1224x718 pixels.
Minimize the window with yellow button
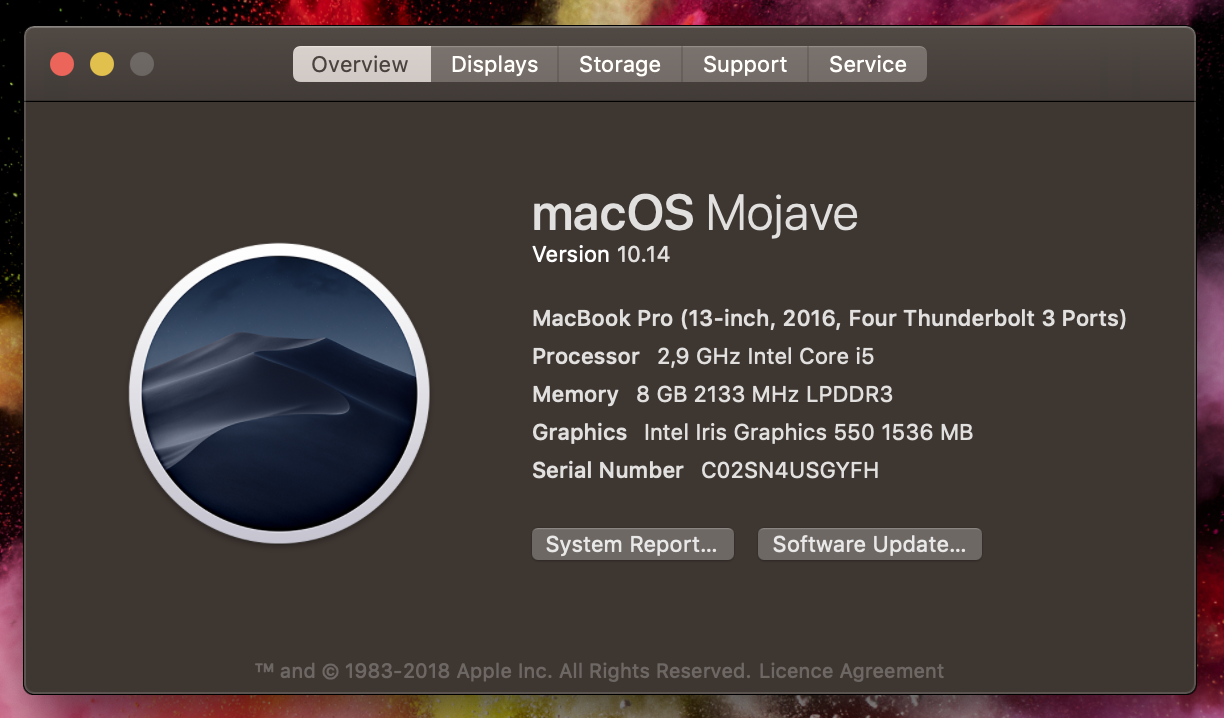pos(102,64)
